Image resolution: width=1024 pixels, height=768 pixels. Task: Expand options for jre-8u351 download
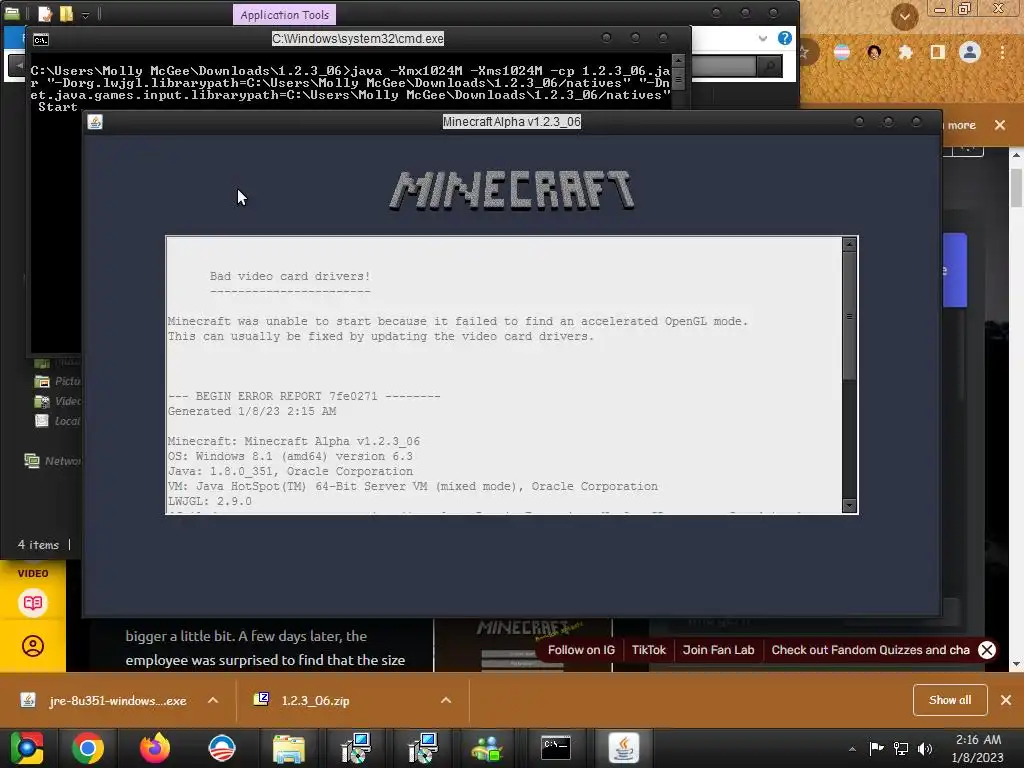[x=213, y=700]
